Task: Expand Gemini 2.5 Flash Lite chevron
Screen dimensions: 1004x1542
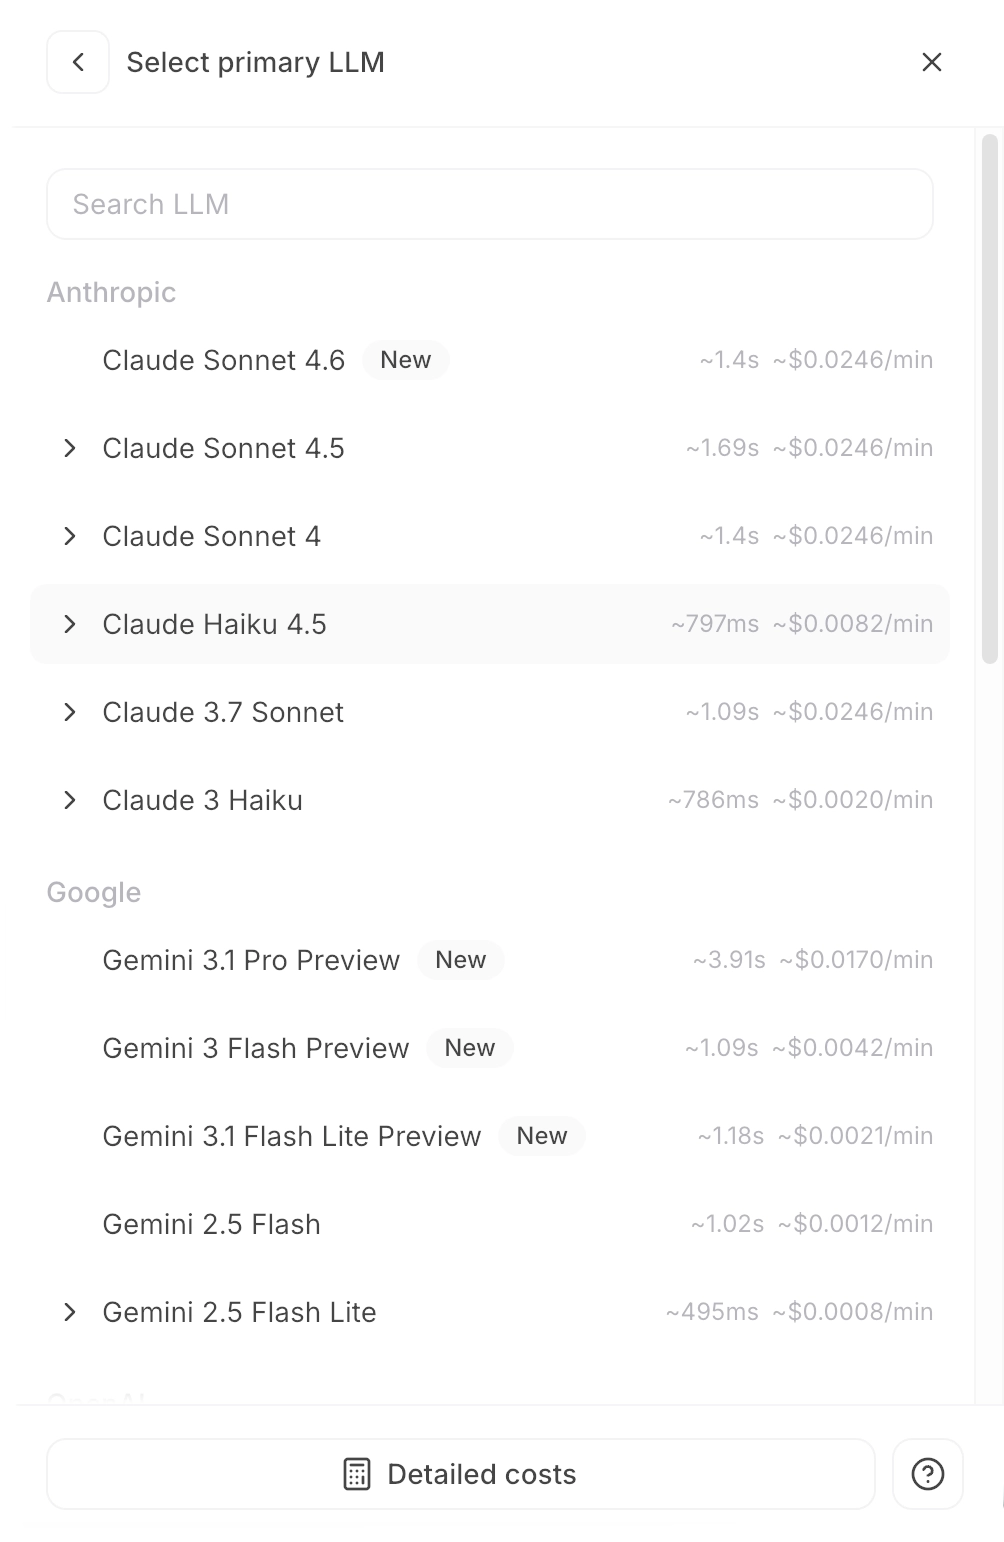Action: click(69, 1312)
